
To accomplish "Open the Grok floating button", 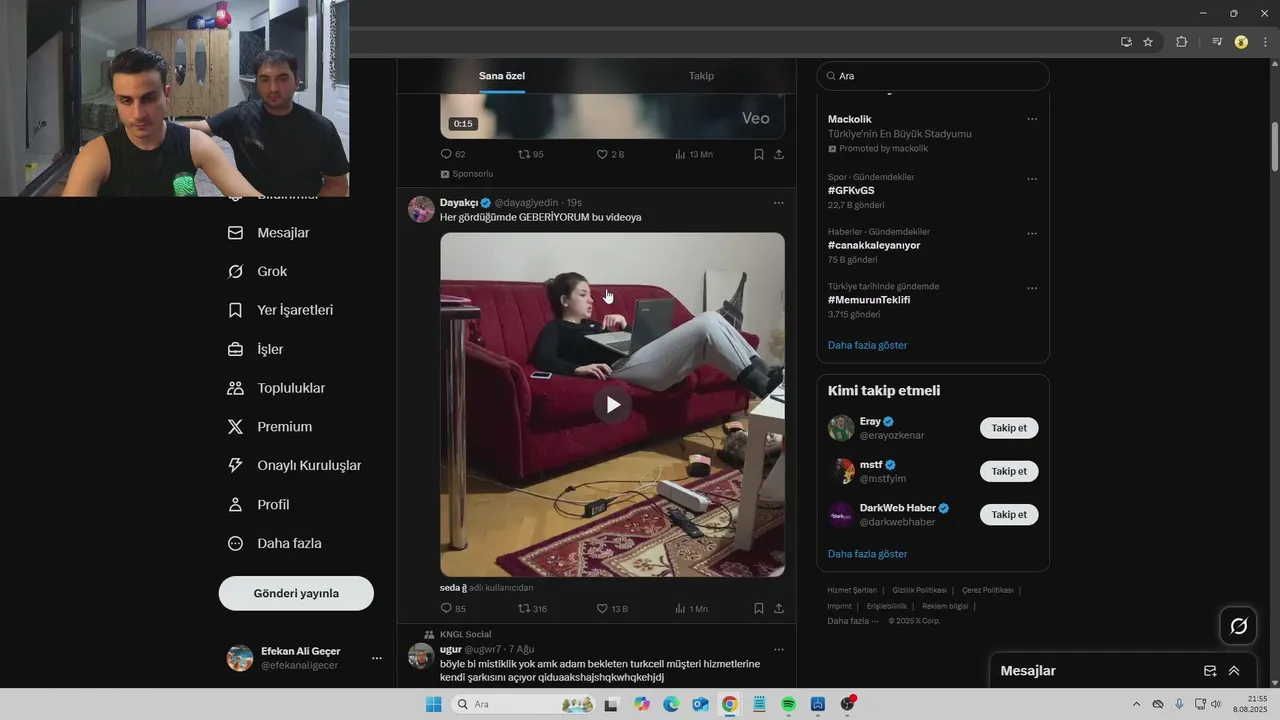I will click(x=1238, y=626).
